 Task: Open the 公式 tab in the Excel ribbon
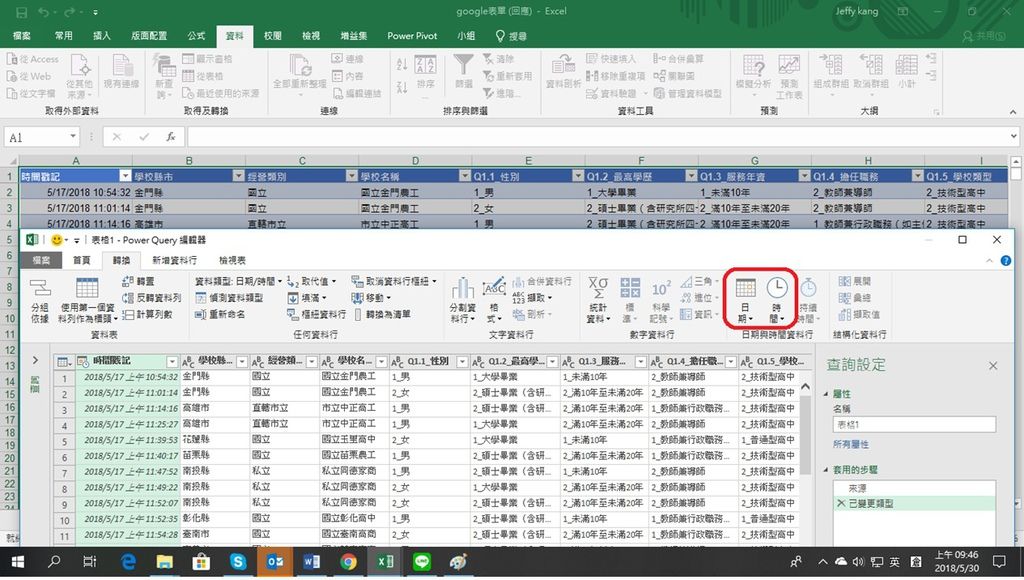tap(196, 36)
